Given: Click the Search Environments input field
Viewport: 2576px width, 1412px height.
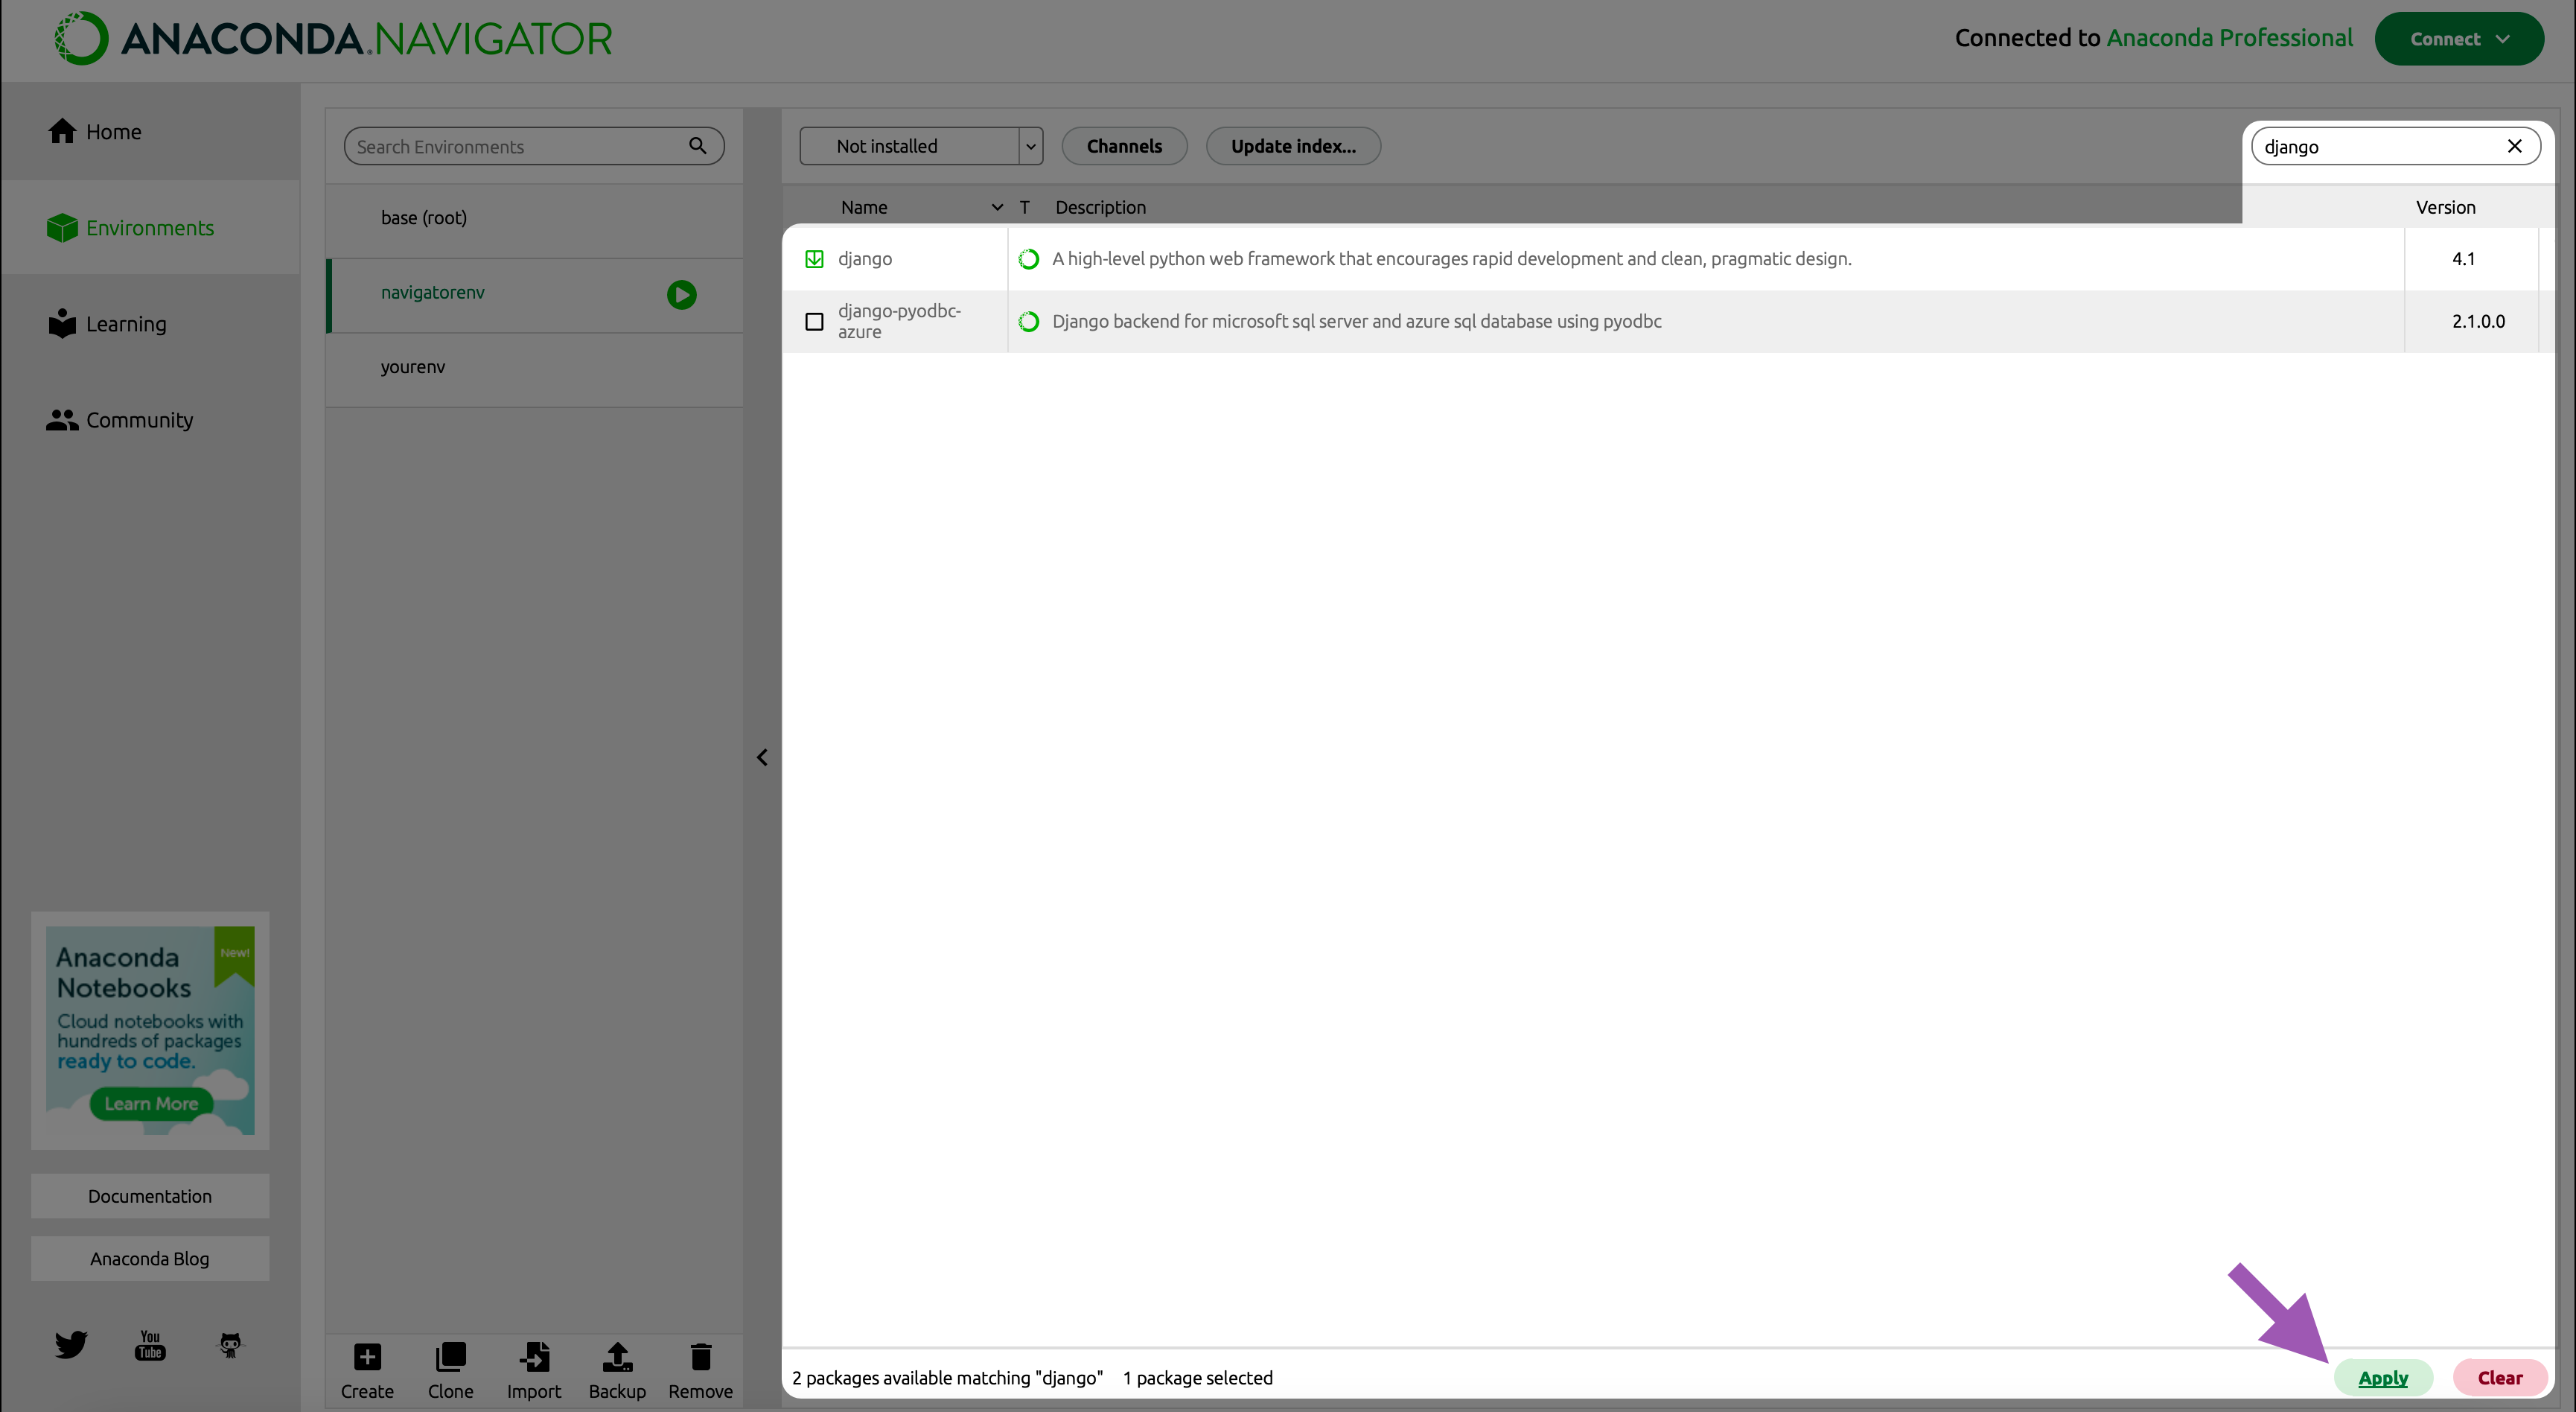Looking at the screenshot, I should click(x=518, y=146).
